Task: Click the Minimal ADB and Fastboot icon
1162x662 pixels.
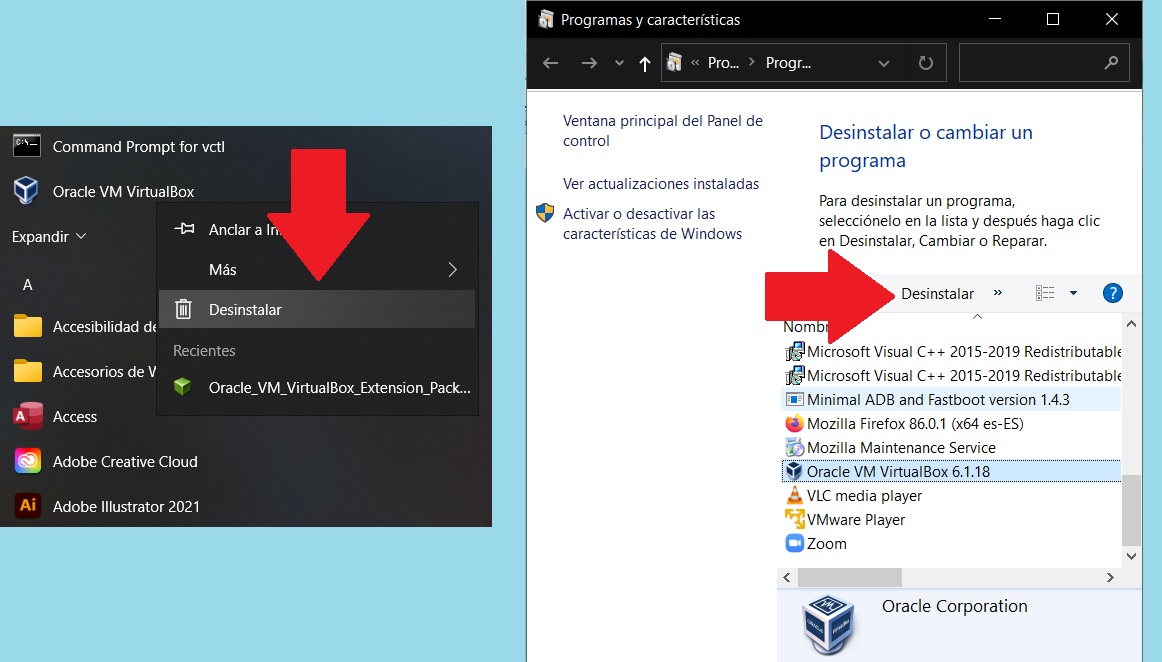Action: tap(794, 400)
